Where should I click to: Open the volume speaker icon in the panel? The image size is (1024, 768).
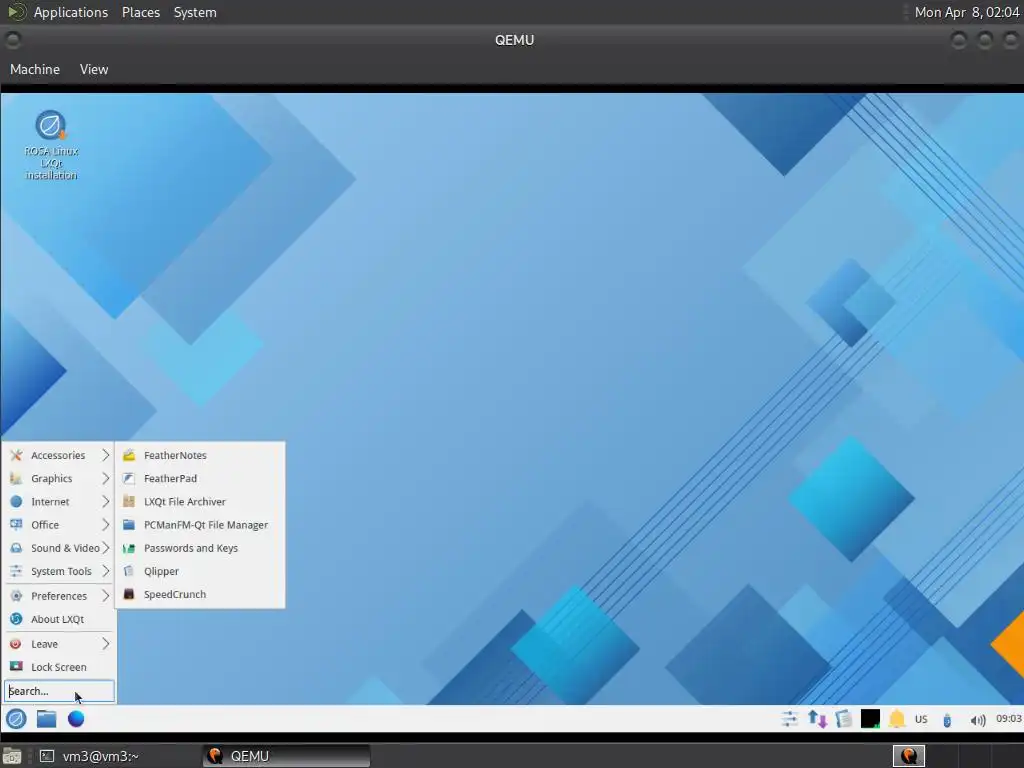[978, 720]
